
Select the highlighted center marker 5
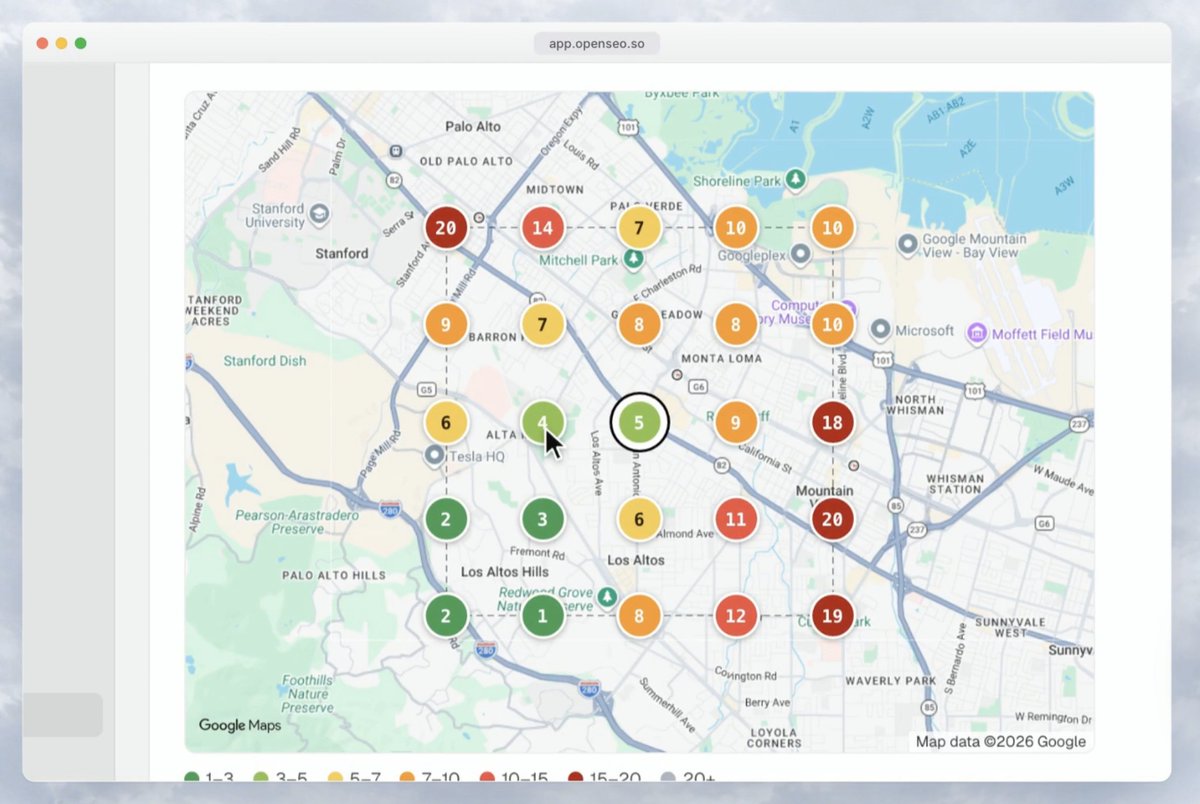639,423
